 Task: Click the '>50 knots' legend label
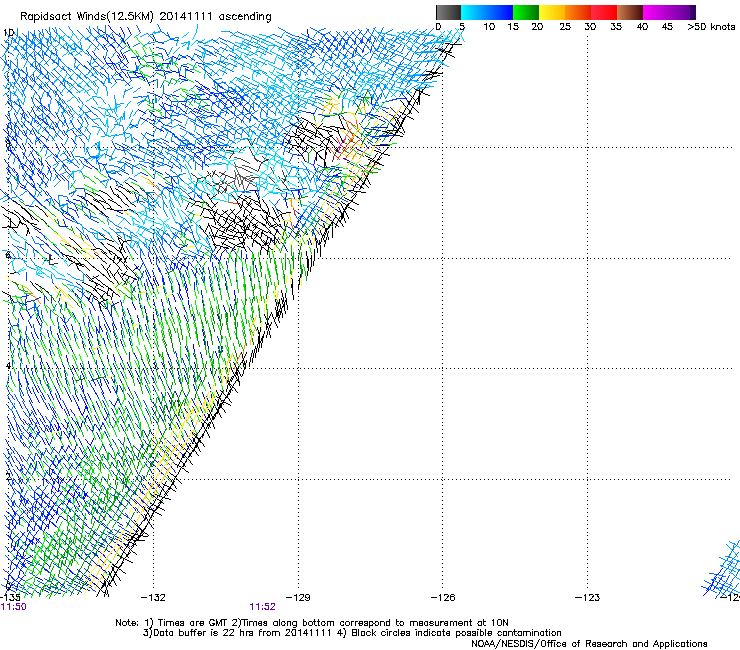pos(711,27)
